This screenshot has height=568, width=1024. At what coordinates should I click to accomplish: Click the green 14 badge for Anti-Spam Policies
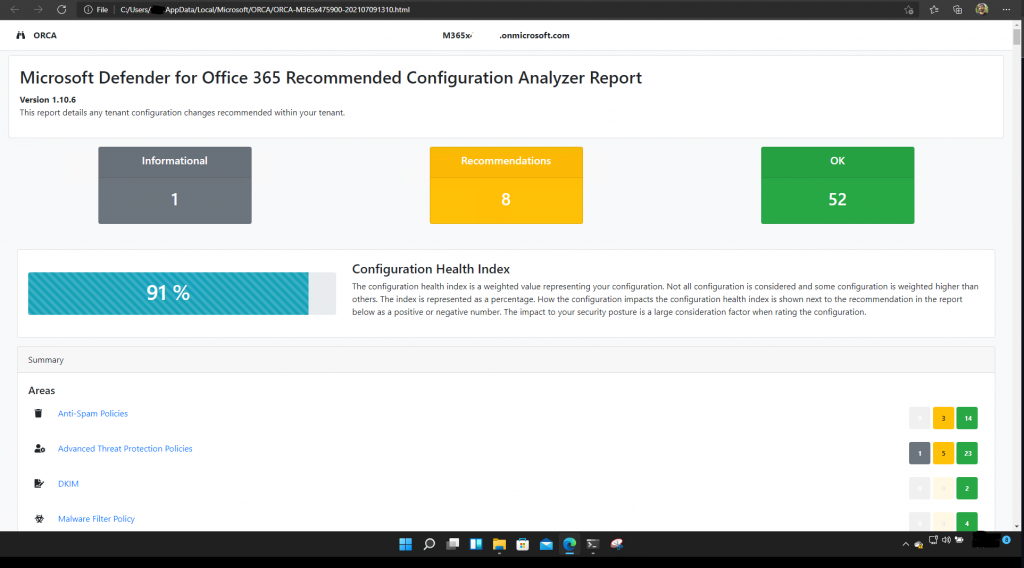tap(967, 418)
